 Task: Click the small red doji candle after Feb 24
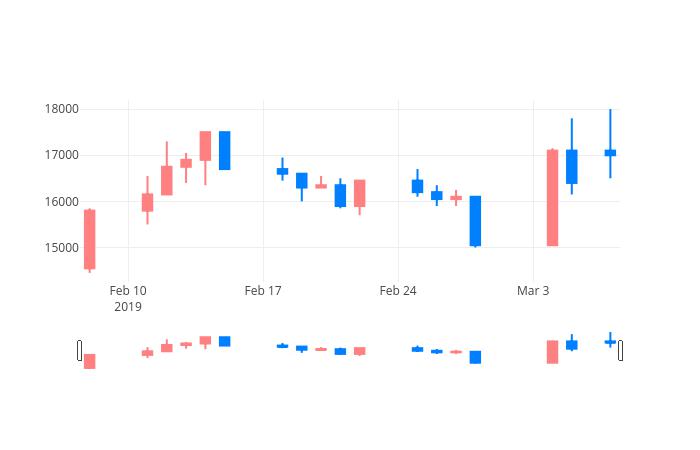[456, 198]
